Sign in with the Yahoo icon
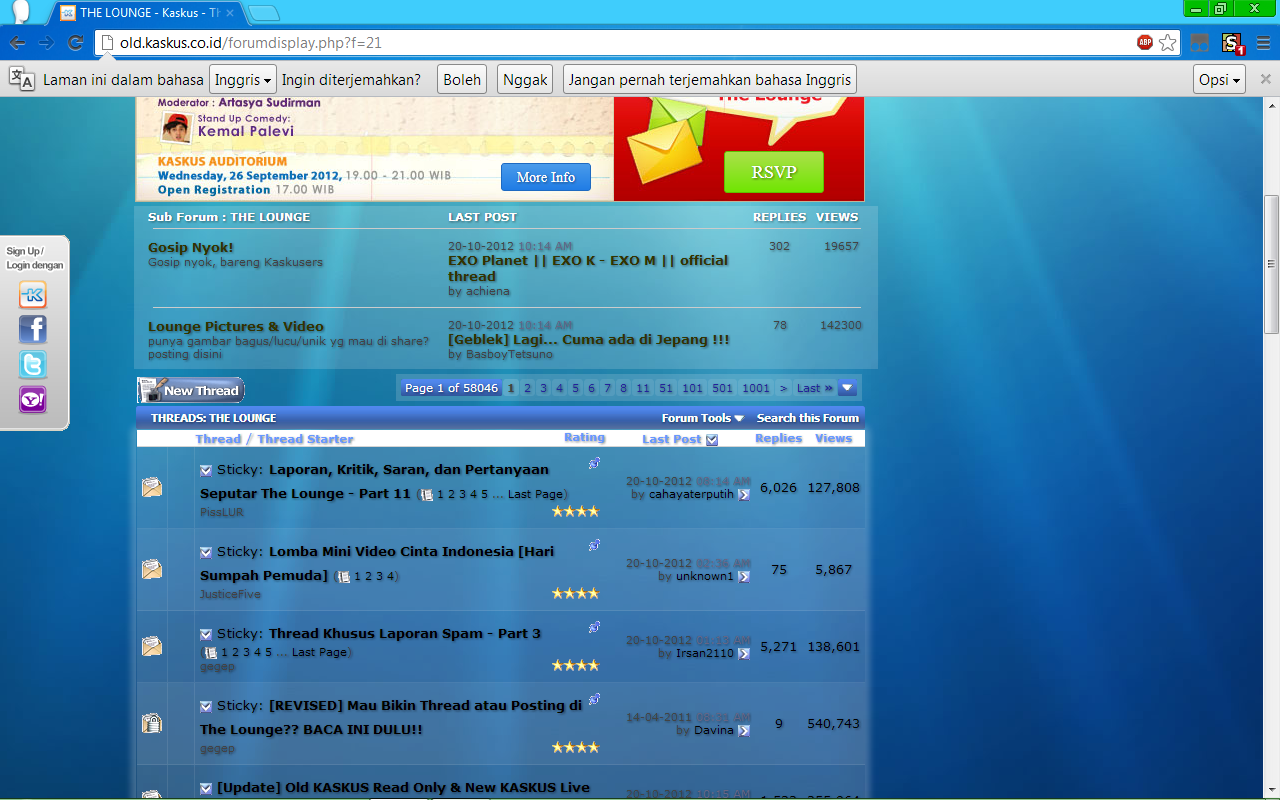 [x=33, y=400]
